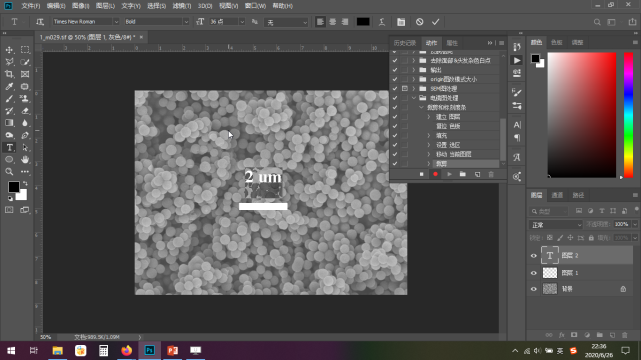Select the Path Selection tool
This screenshot has width=641, height=360.
tap(25, 148)
